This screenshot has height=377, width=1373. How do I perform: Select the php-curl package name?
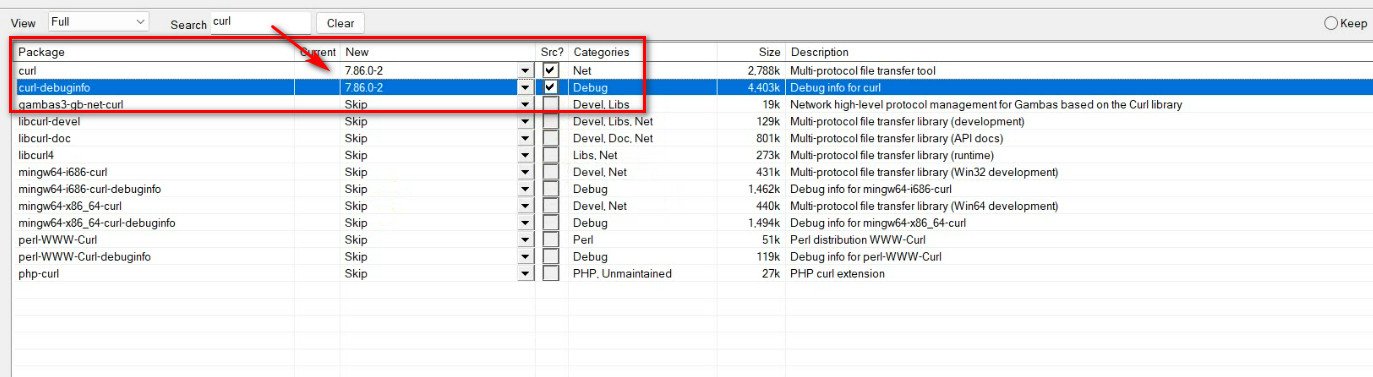point(40,275)
